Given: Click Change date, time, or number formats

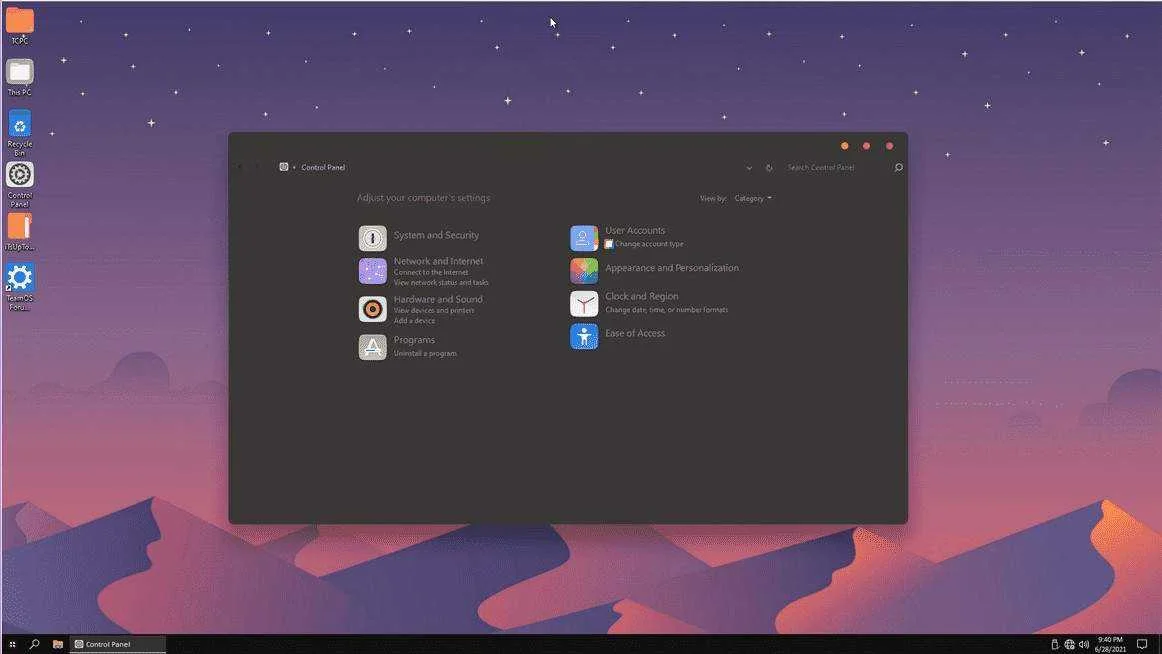Looking at the screenshot, I should pos(666,310).
